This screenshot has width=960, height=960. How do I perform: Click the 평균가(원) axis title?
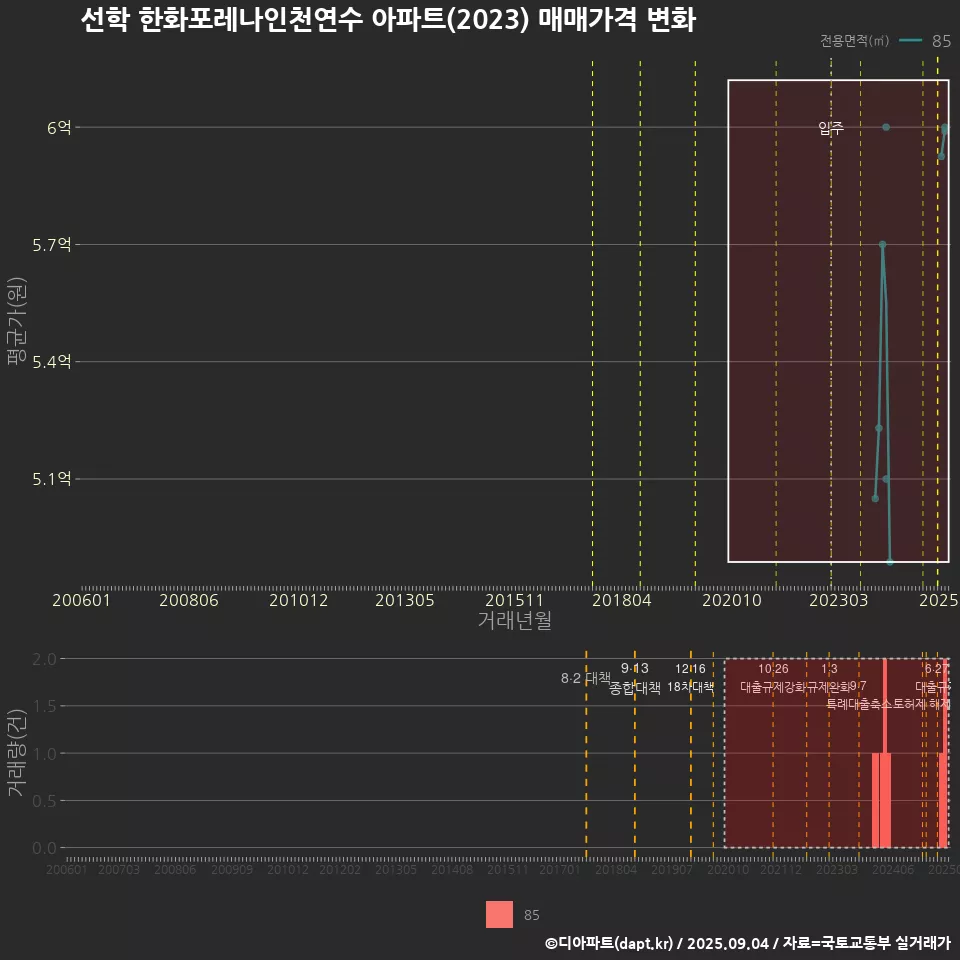tap(16, 321)
